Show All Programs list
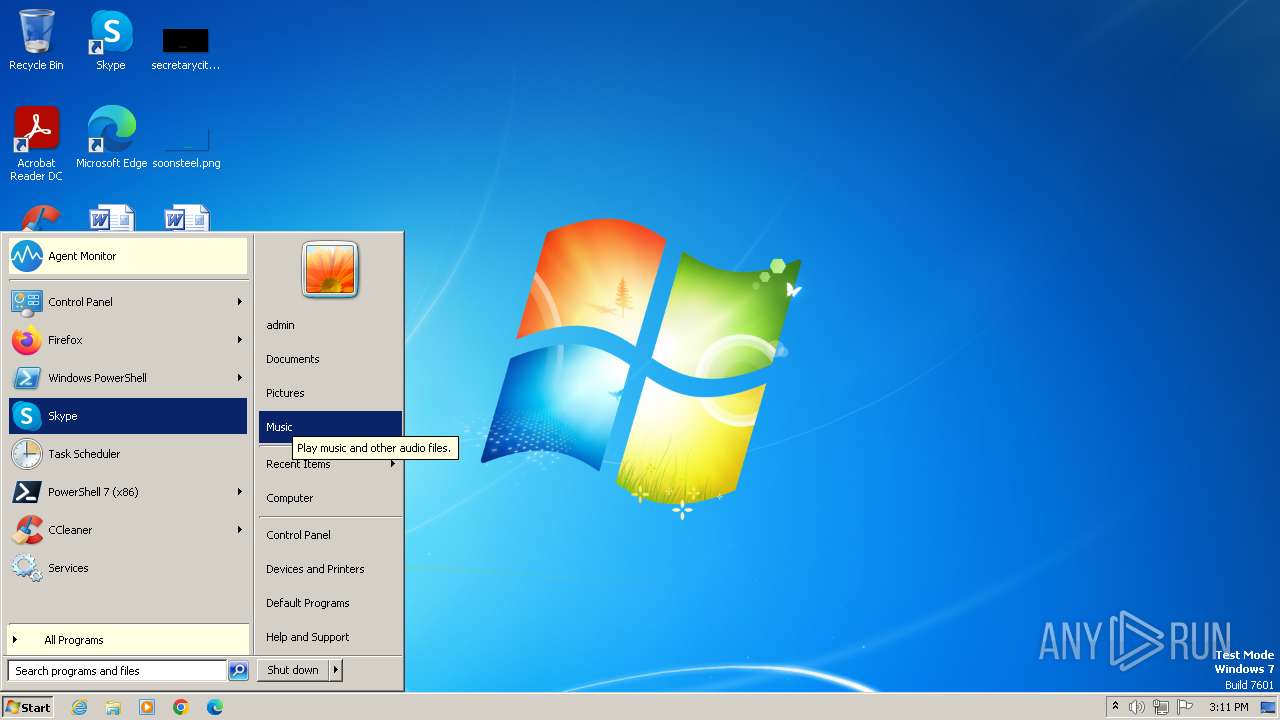Screen dimensions: 1280x720 (128, 640)
